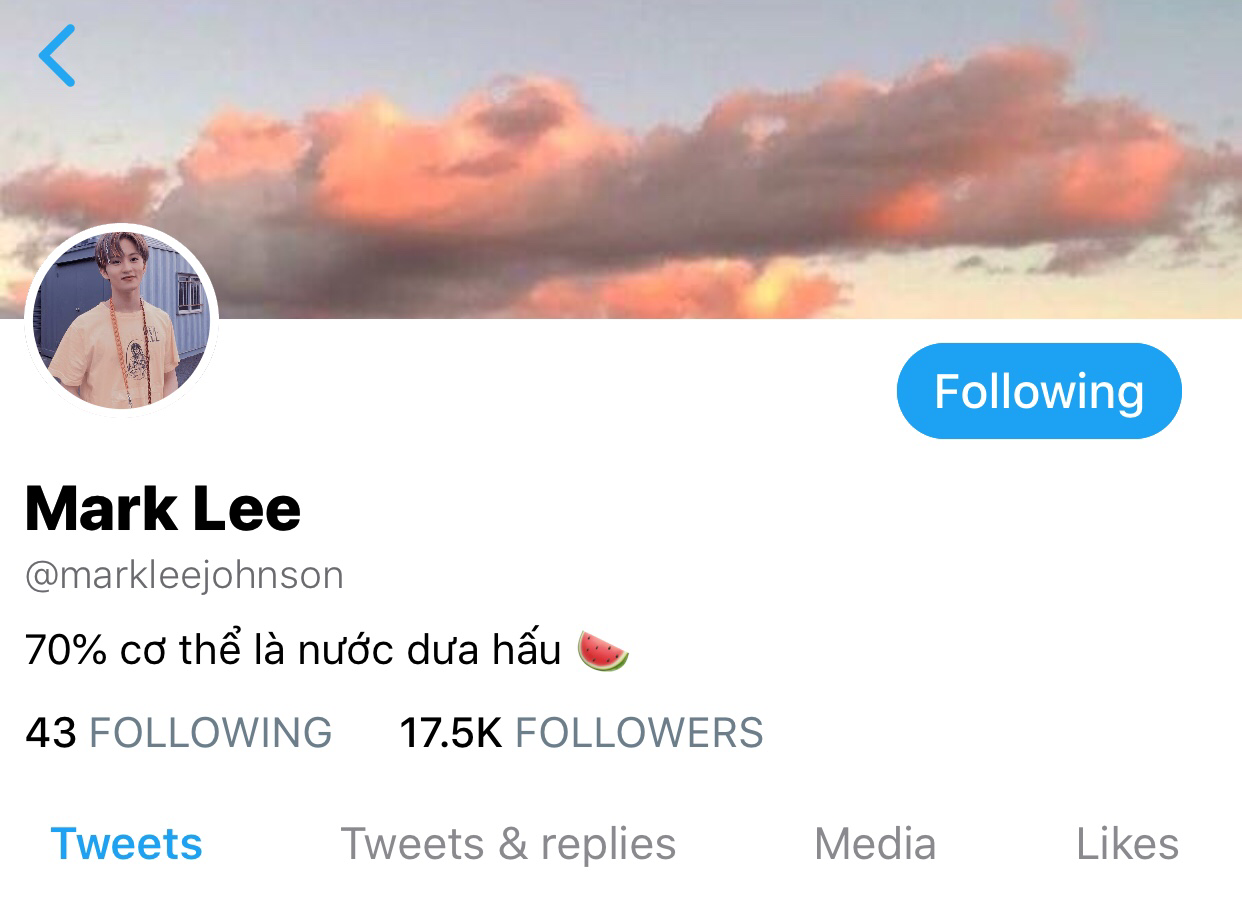The image size is (1242, 903).
Task: Switch to the Tweets tab
Action: pos(127,844)
